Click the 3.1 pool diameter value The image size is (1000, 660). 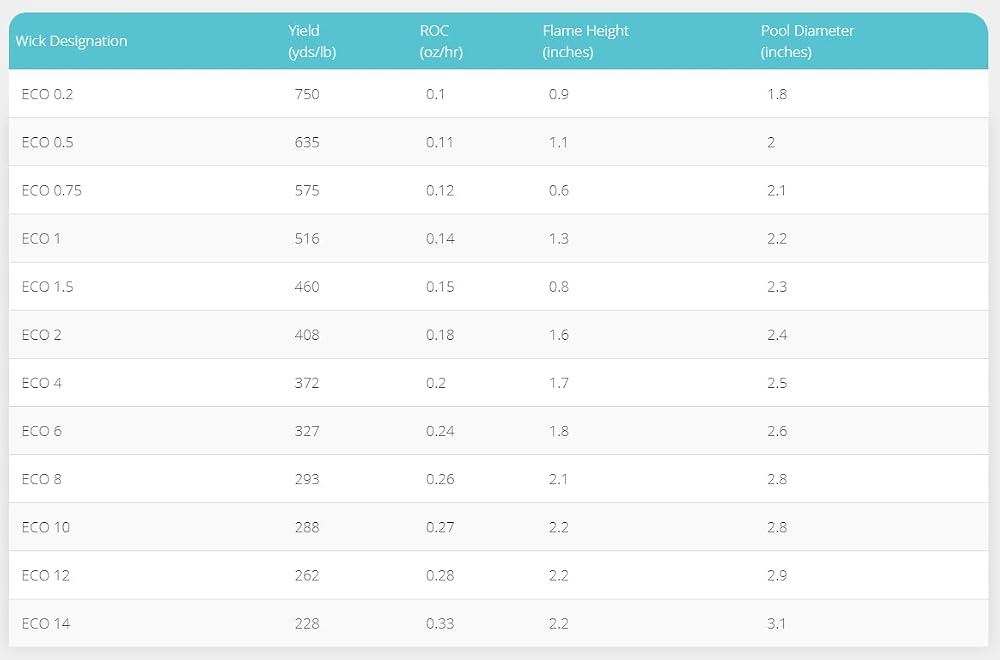coord(776,624)
